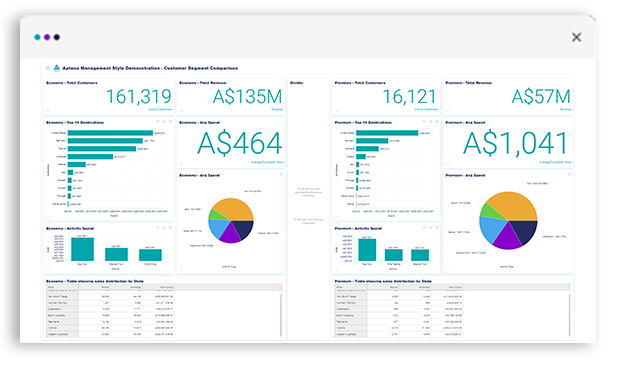Reset the Premium Activity Spend chart
Screen dimensions: 640x380
click(x=424, y=227)
